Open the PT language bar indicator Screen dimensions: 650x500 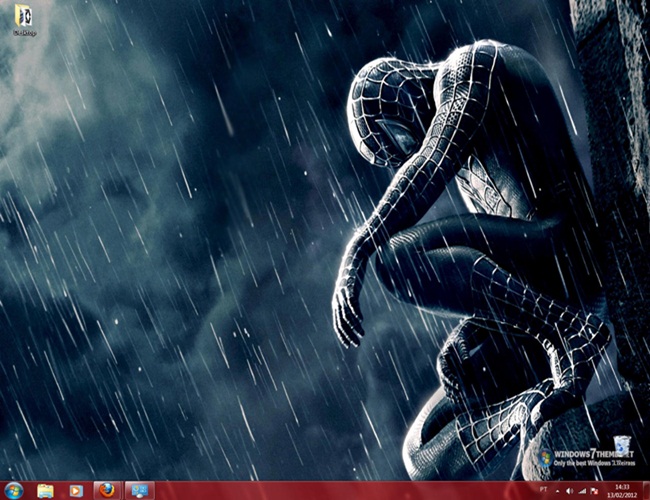click(x=543, y=490)
